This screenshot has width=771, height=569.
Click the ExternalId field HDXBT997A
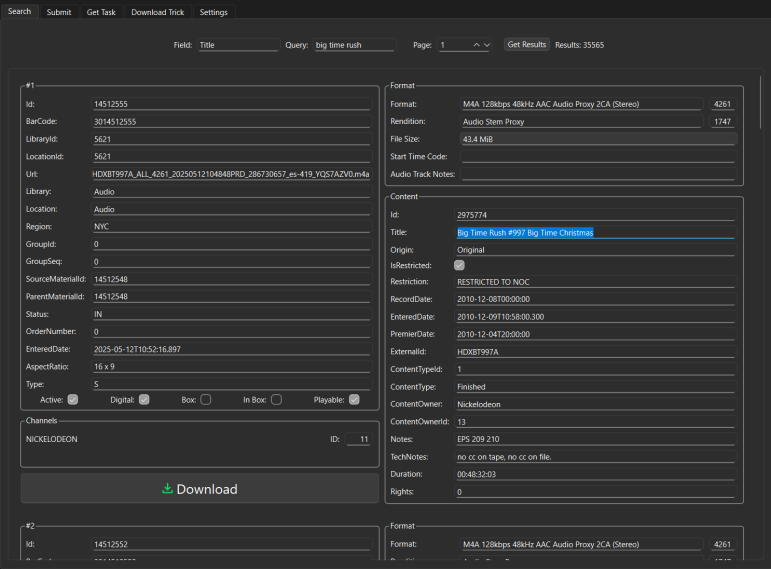coord(595,352)
